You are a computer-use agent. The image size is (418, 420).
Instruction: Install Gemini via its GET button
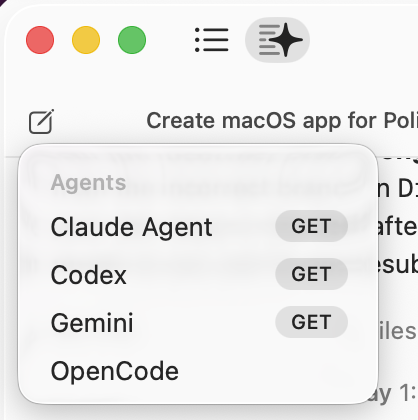click(x=311, y=322)
